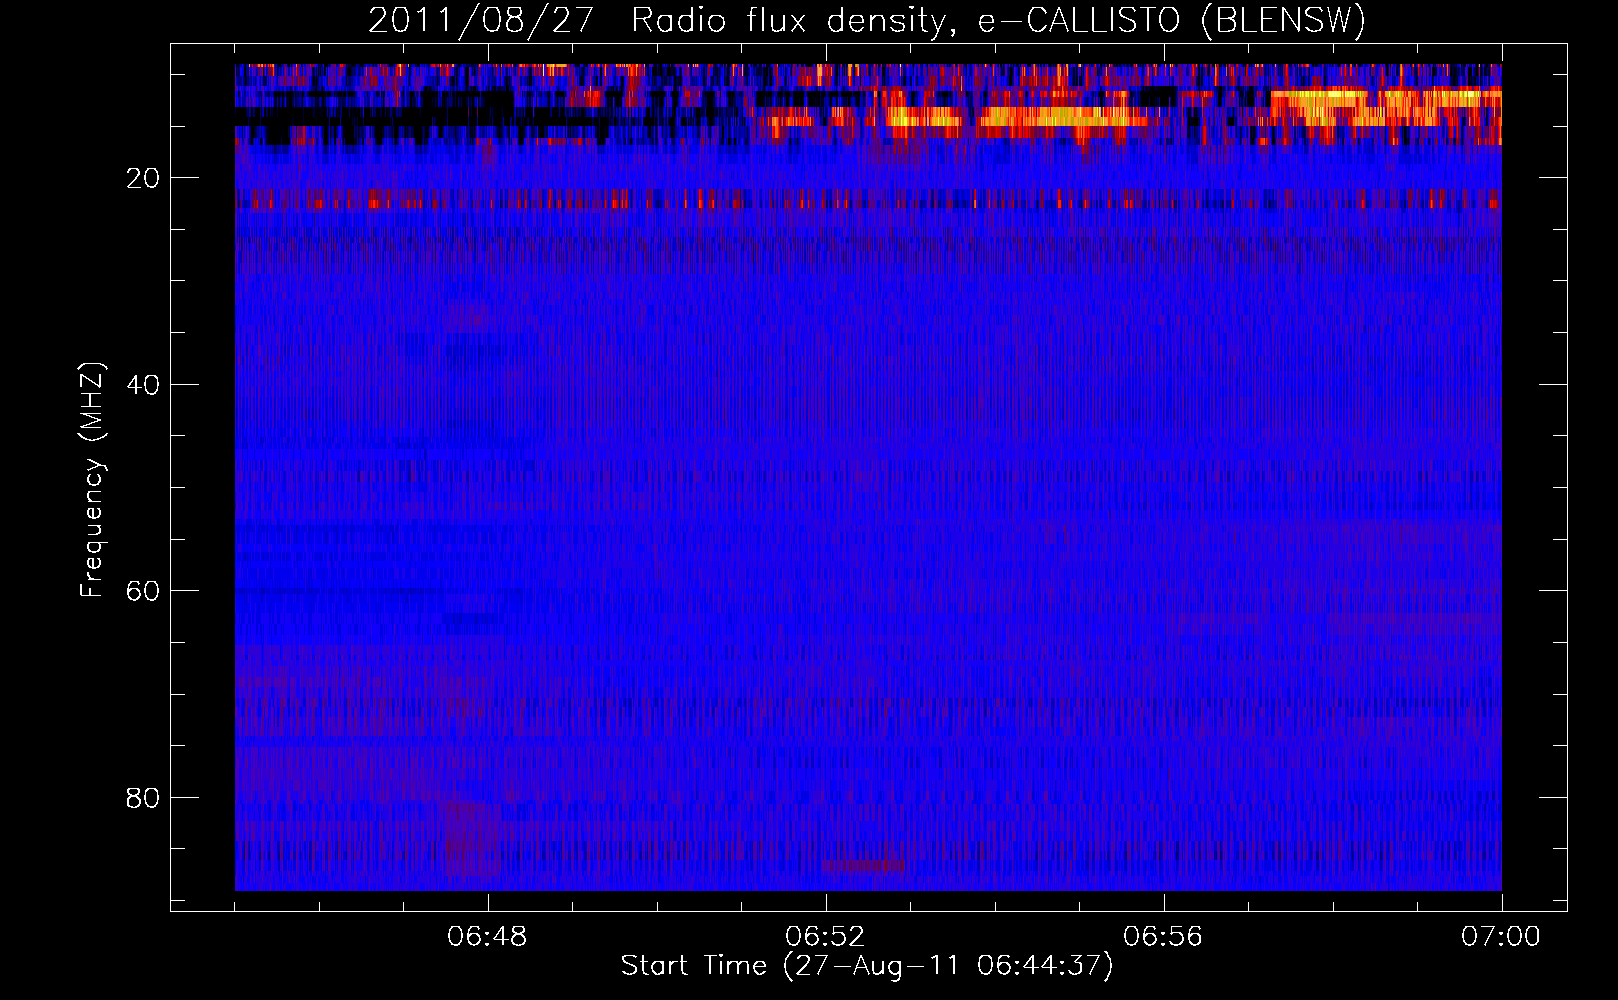This screenshot has width=1618, height=1000.
Task: Click the plot title text '2011/08/27 Radio flux density, e-CALLISTO (BLENSW)'
Action: tap(867, 21)
